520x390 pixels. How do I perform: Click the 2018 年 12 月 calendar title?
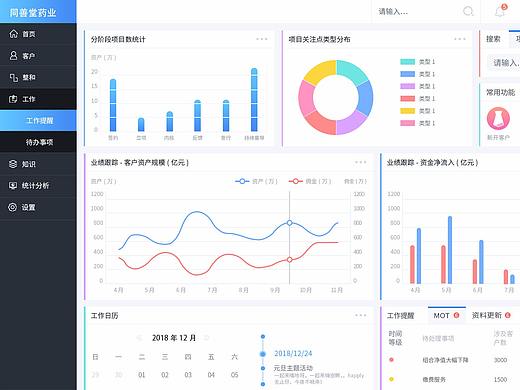point(174,338)
